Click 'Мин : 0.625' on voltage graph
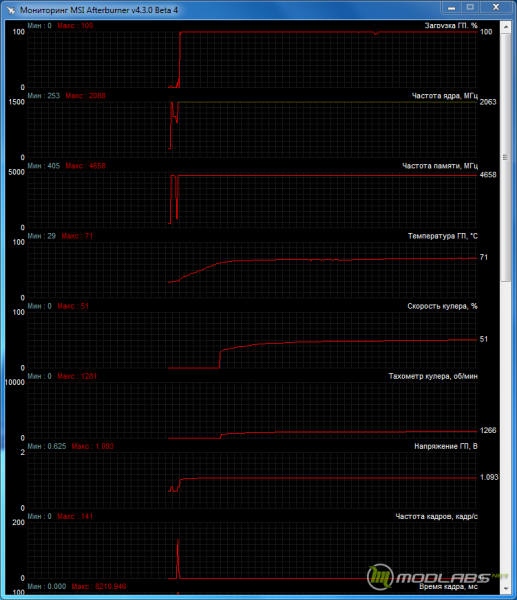Screen dimensions: 517x600 pyautogui.click(x=47, y=446)
